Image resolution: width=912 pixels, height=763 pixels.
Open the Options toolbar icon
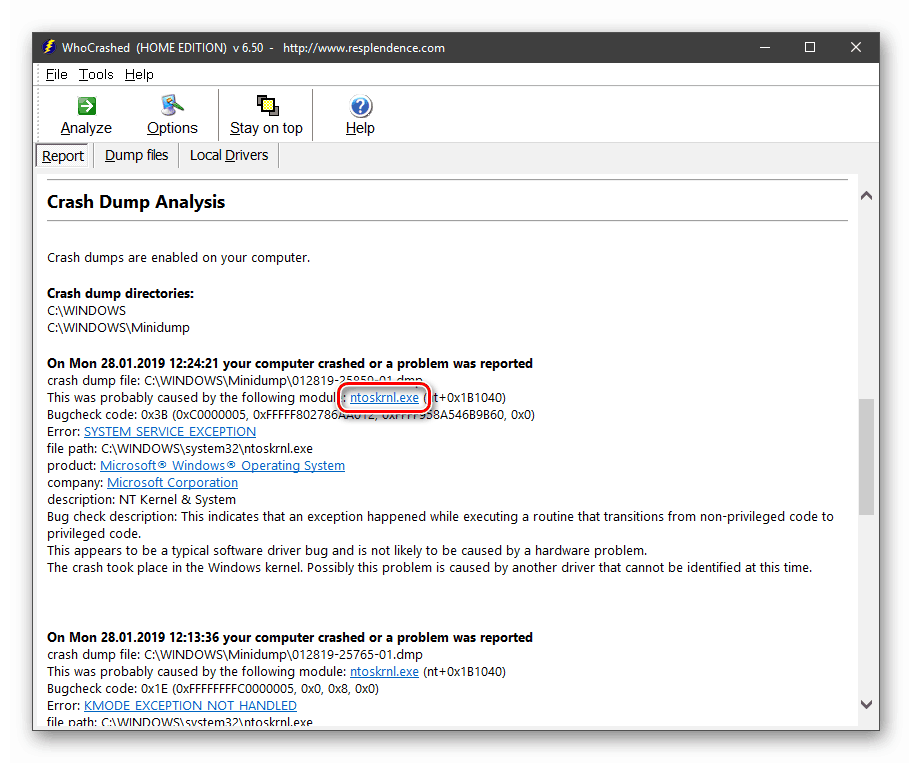click(x=172, y=105)
